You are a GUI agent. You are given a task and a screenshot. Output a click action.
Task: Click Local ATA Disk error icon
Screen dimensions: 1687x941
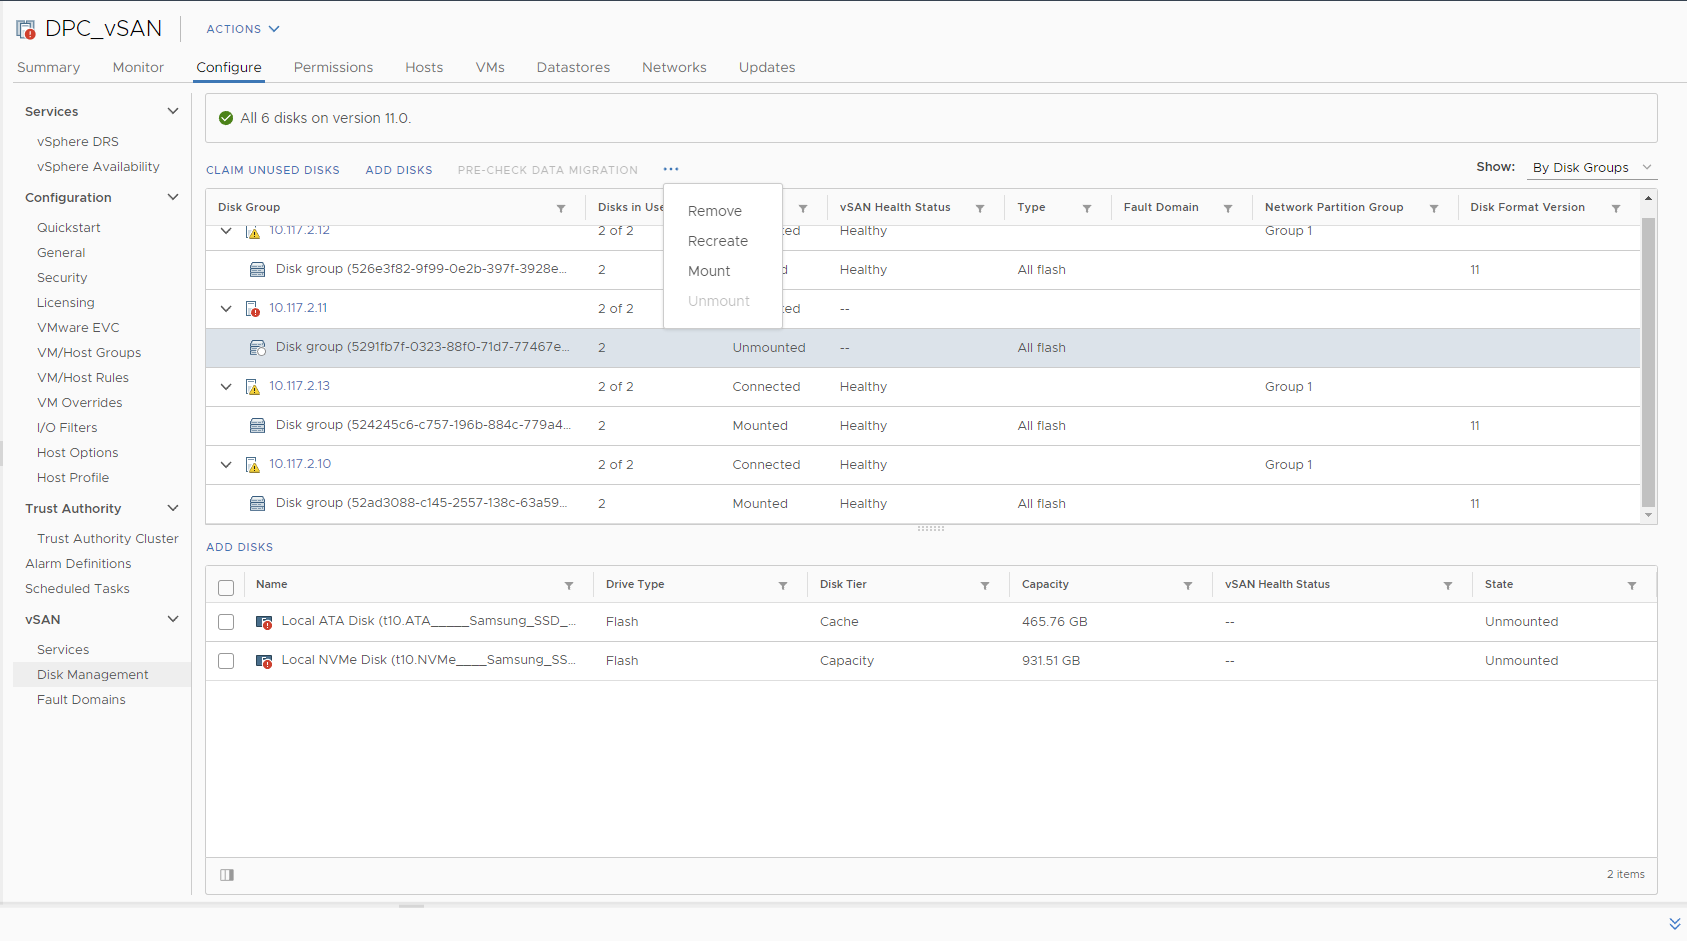(x=264, y=622)
